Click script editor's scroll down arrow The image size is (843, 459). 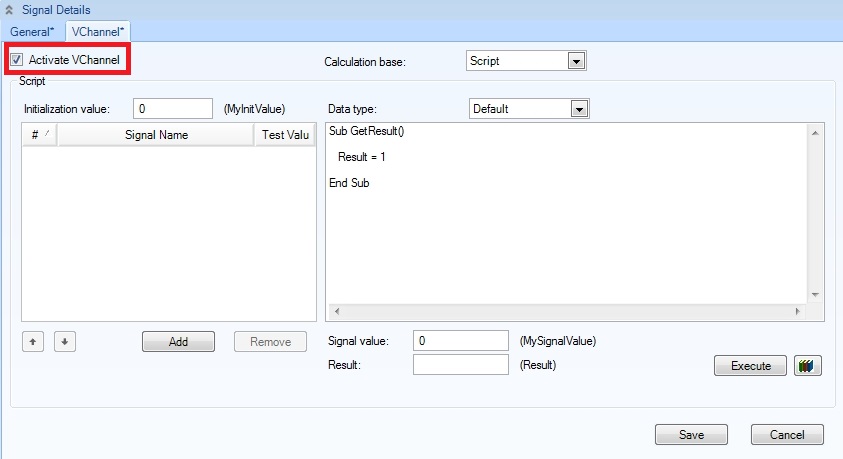tap(815, 294)
